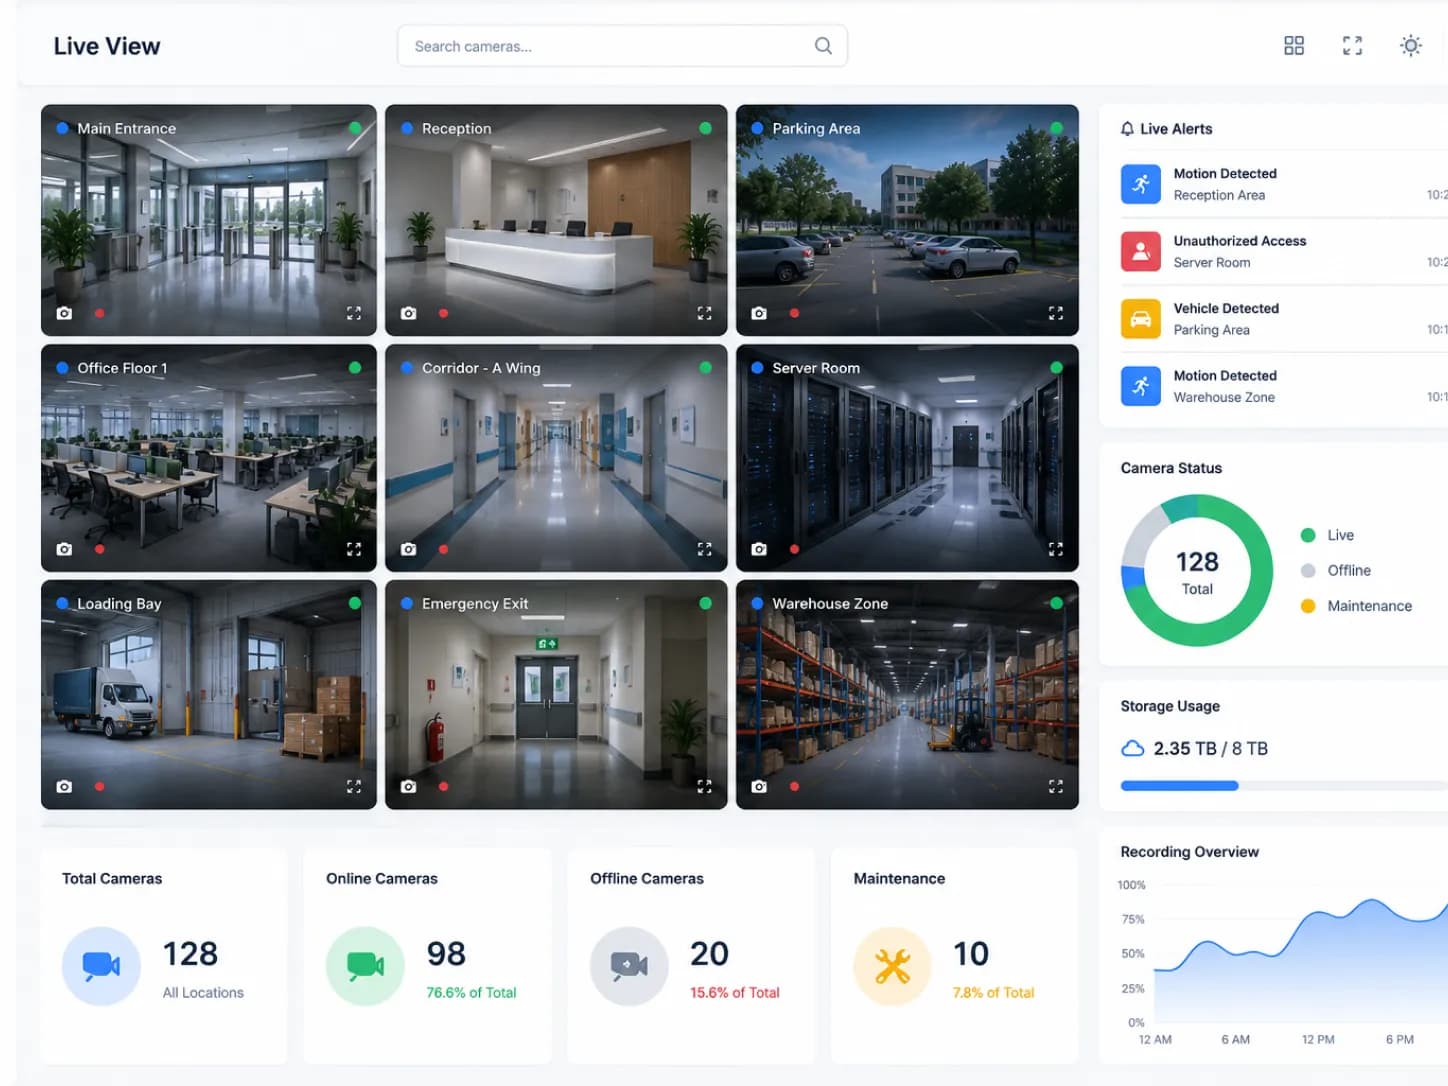1448x1086 pixels.
Task: Open Motion Detected alert for Reception Area
Action: (1284, 184)
